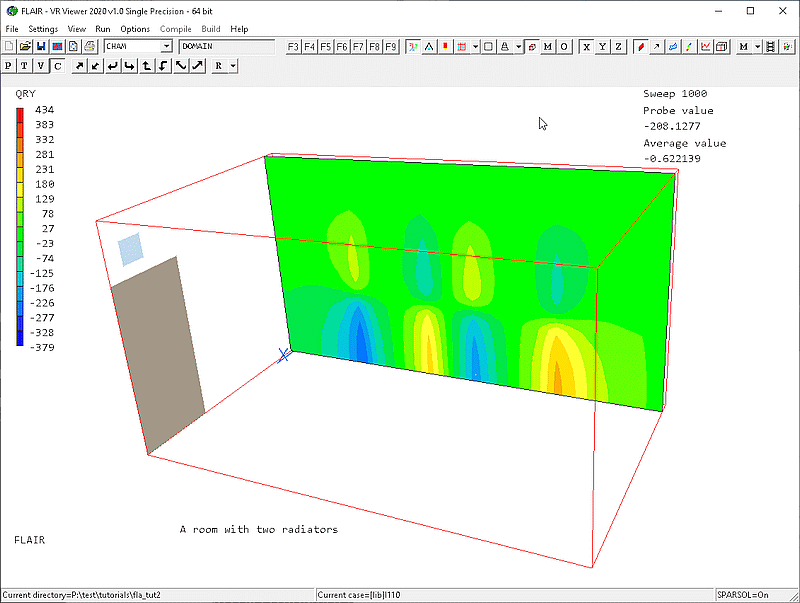The width and height of the screenshot is (800, 603).
Task: Select the T (temperature) variable toggle
Action: (x=25, y=66)
